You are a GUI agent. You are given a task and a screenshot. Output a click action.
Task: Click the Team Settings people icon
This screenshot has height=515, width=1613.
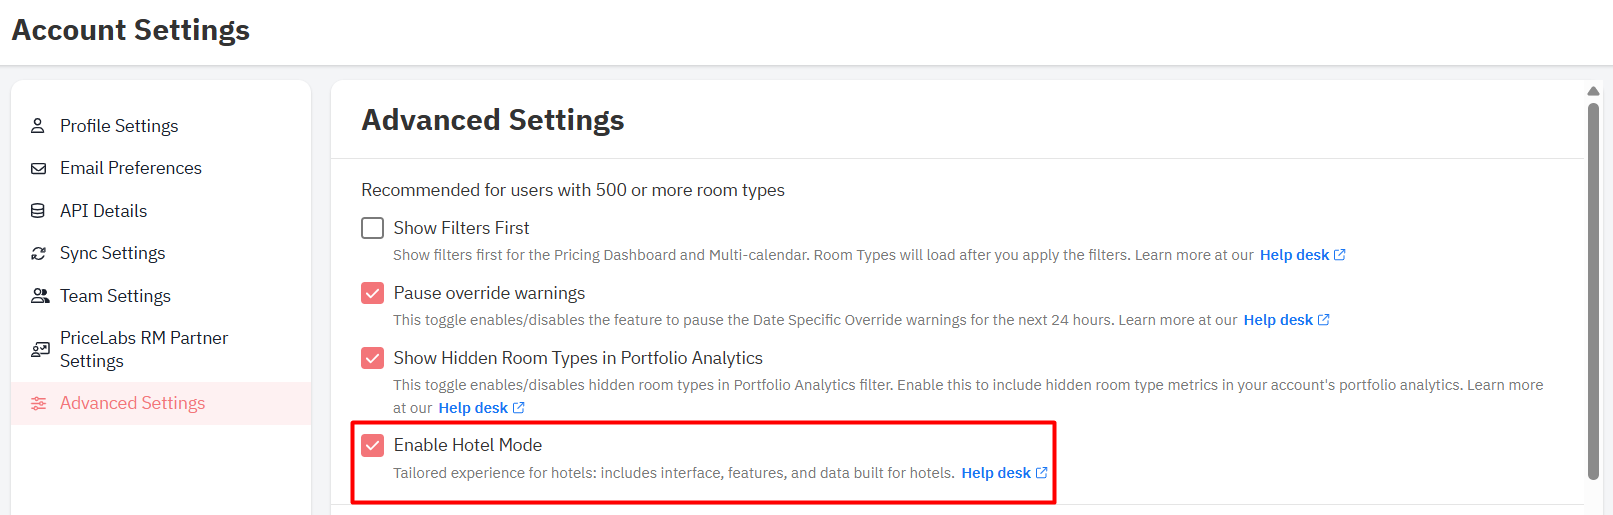[39, 296]
